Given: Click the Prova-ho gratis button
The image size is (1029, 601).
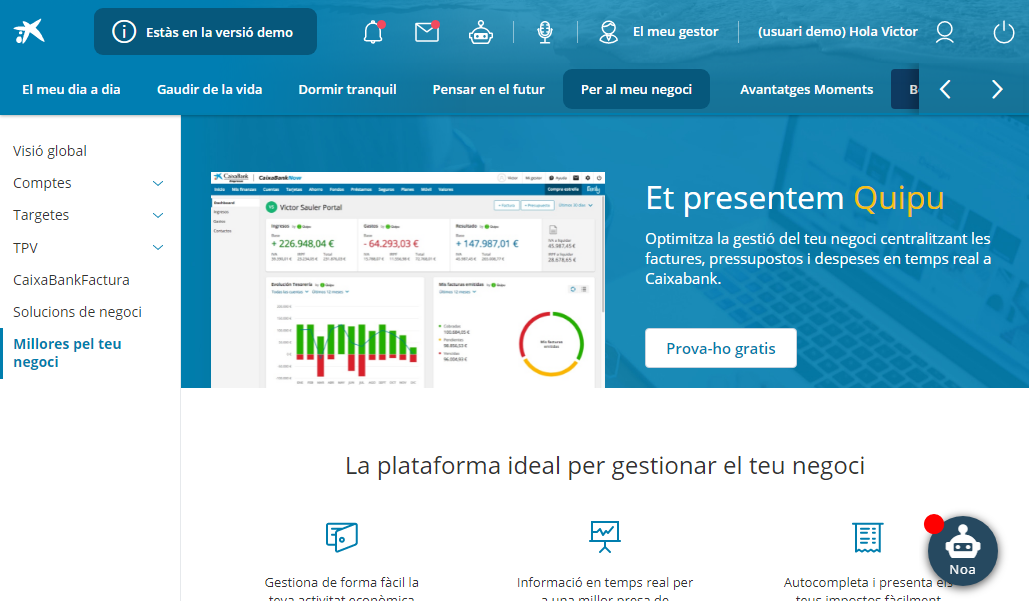Looking at the screenshot, I should 721,348.
